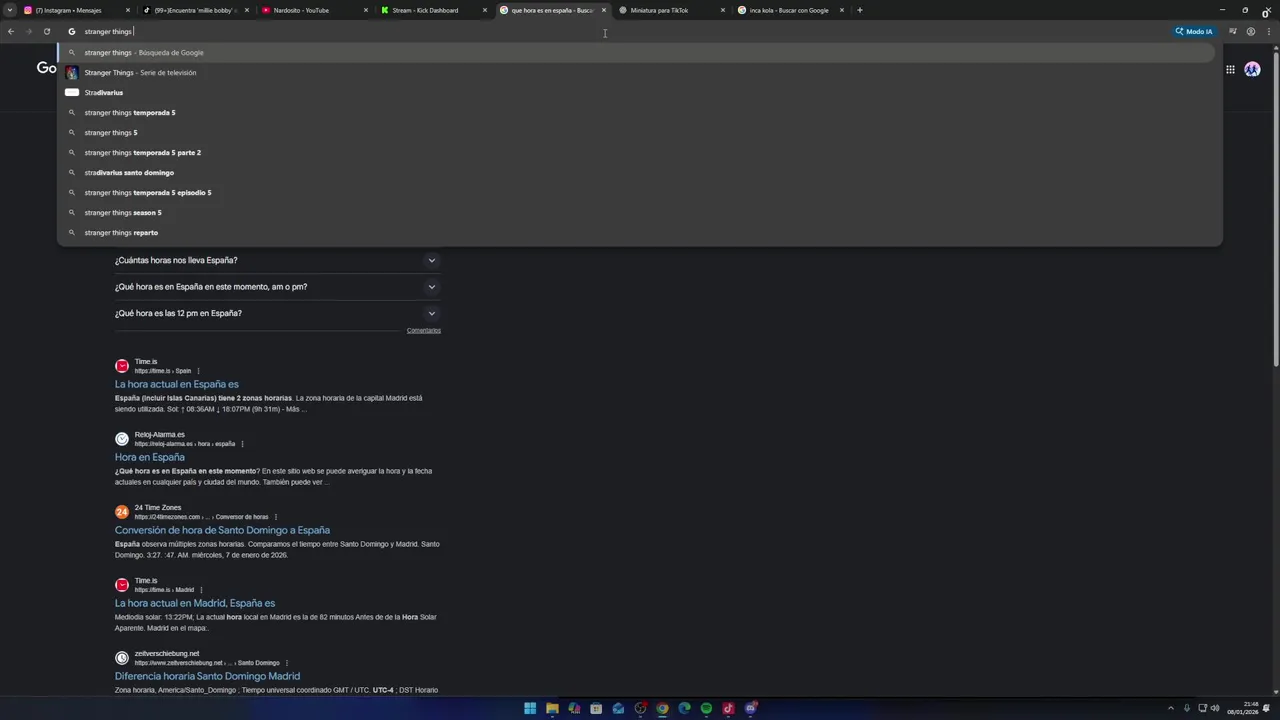Image resolution: width=1280 pixels, height=720 pixels.
Task: Open 'Conversión de hora de Santo Domingo a España'
Action: click(222, 530)
